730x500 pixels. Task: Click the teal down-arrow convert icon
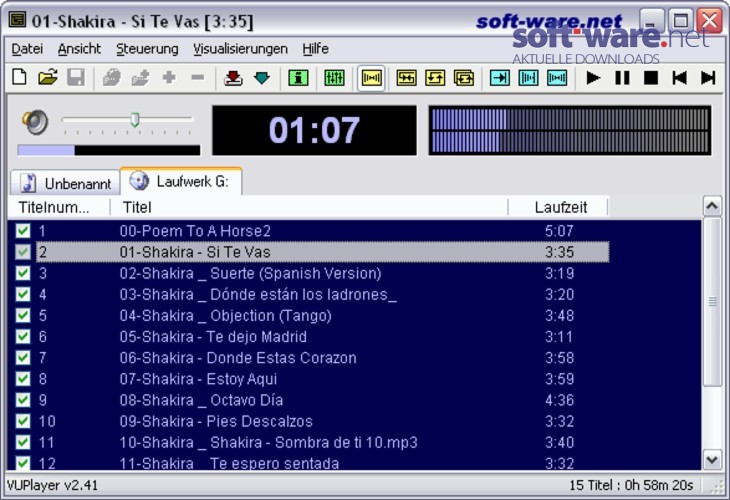coord(262,77)
